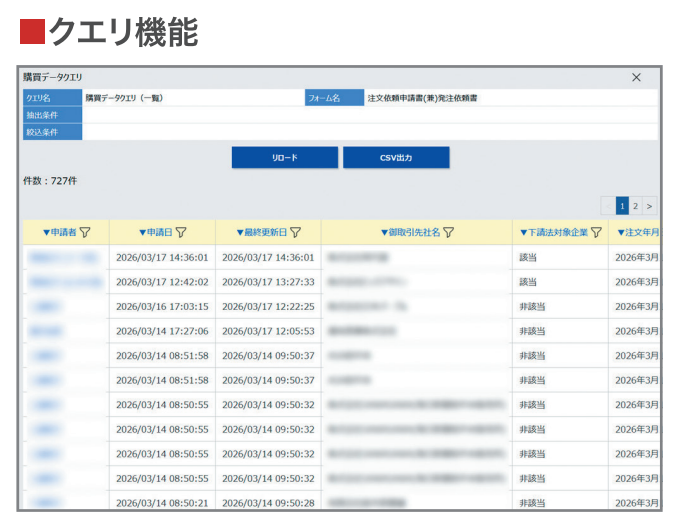
Task: Click the CSV出力 button
Action: point(396,157)
